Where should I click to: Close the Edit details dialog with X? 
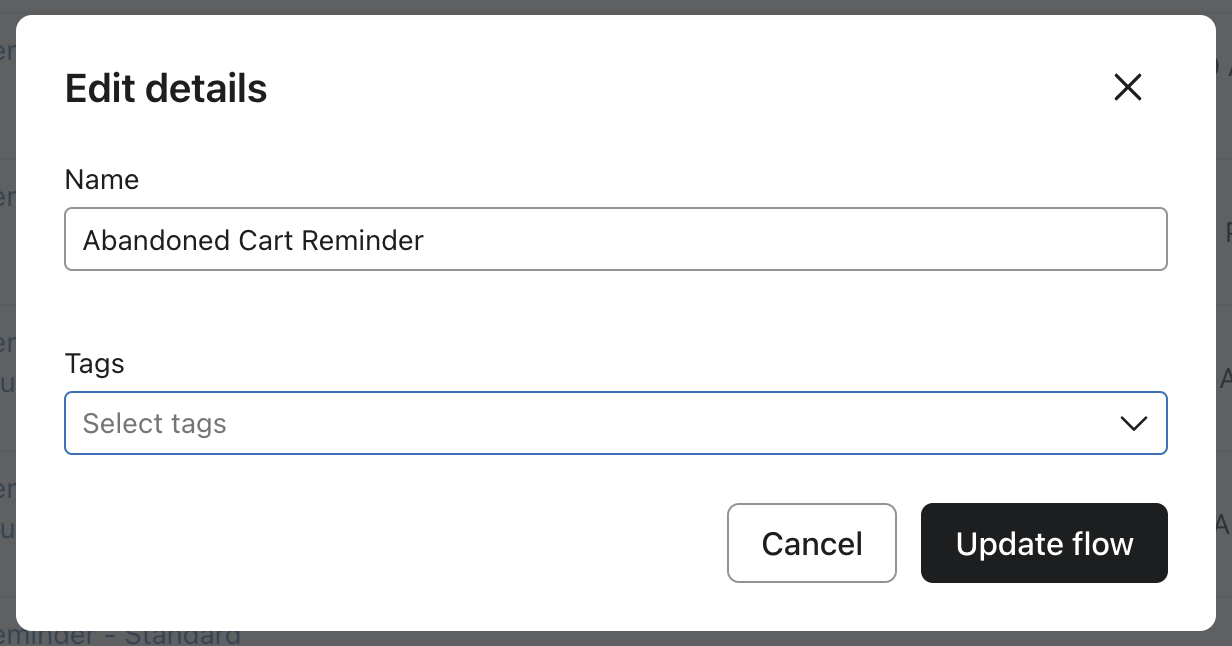[1127, 88]
